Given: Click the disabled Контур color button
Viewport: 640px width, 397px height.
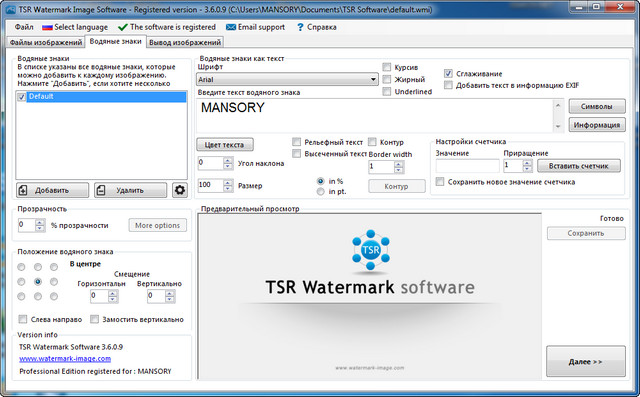Looking at the screenshot, I should pos(397,186).
